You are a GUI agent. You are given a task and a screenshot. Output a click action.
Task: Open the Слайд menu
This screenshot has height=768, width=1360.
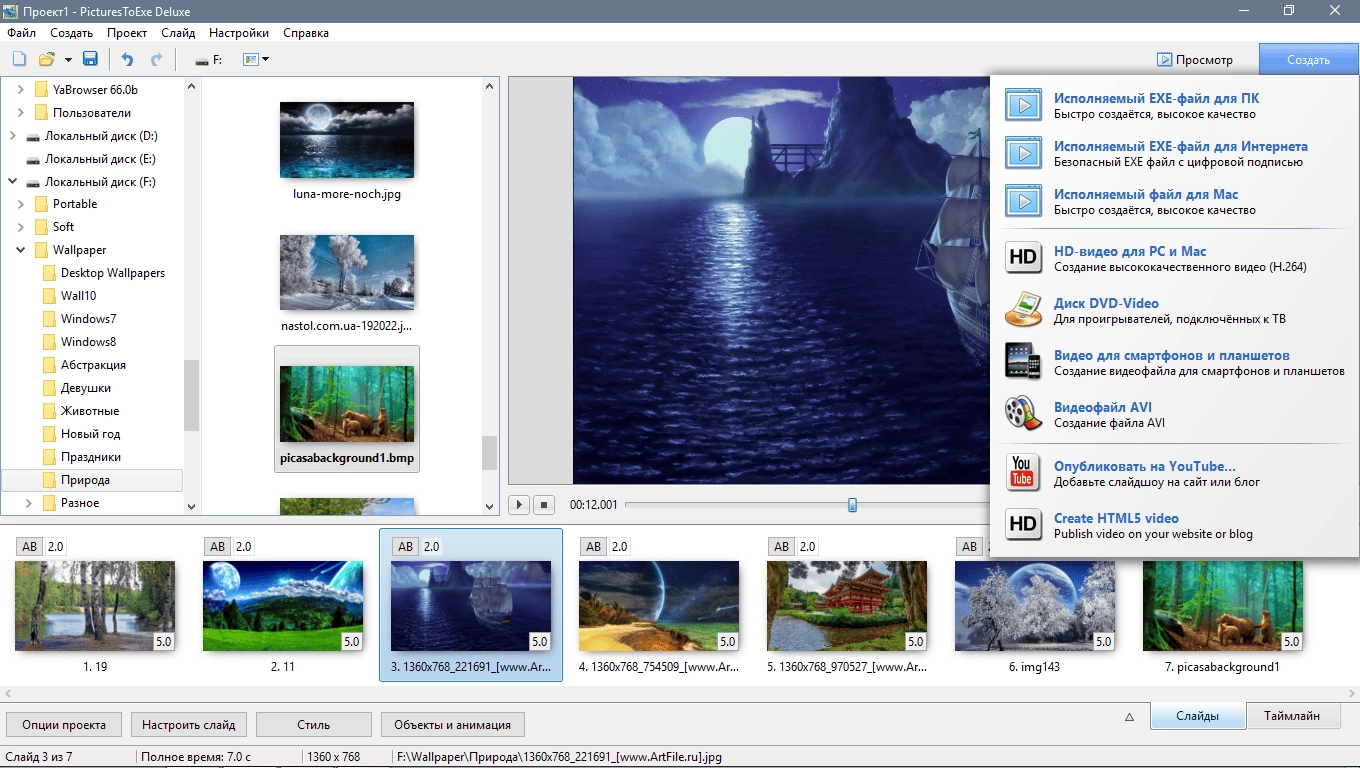click(x=178, y=33)
